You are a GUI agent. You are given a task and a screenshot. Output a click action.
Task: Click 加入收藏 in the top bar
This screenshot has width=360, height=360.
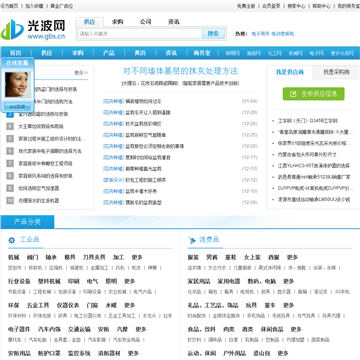(x=34, y=6)
